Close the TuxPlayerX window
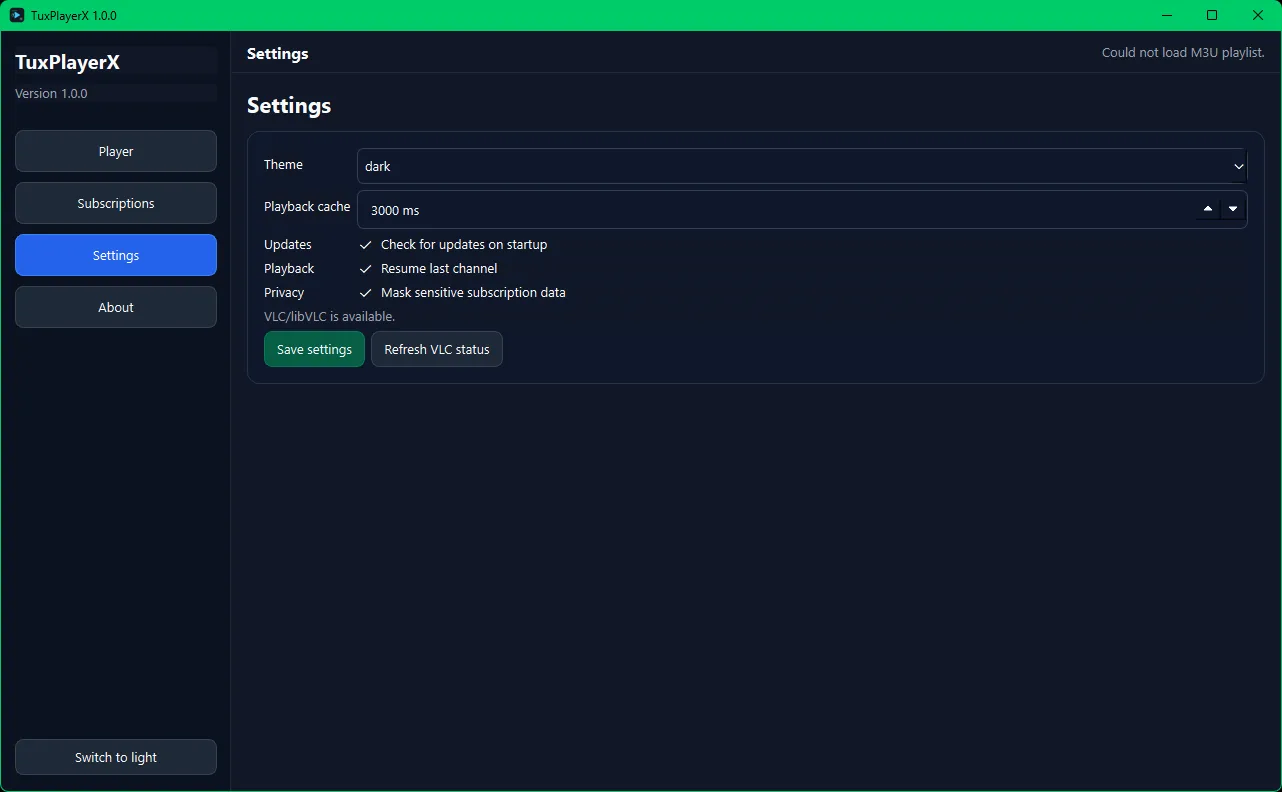This screenshot has width=1282, height=792. (1258, 15)
